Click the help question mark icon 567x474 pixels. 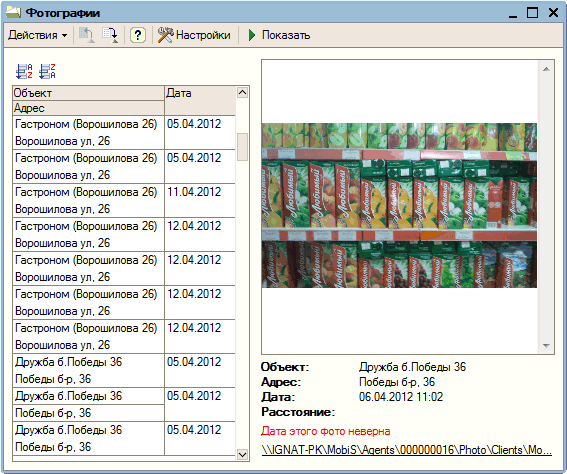coord(138,35)
